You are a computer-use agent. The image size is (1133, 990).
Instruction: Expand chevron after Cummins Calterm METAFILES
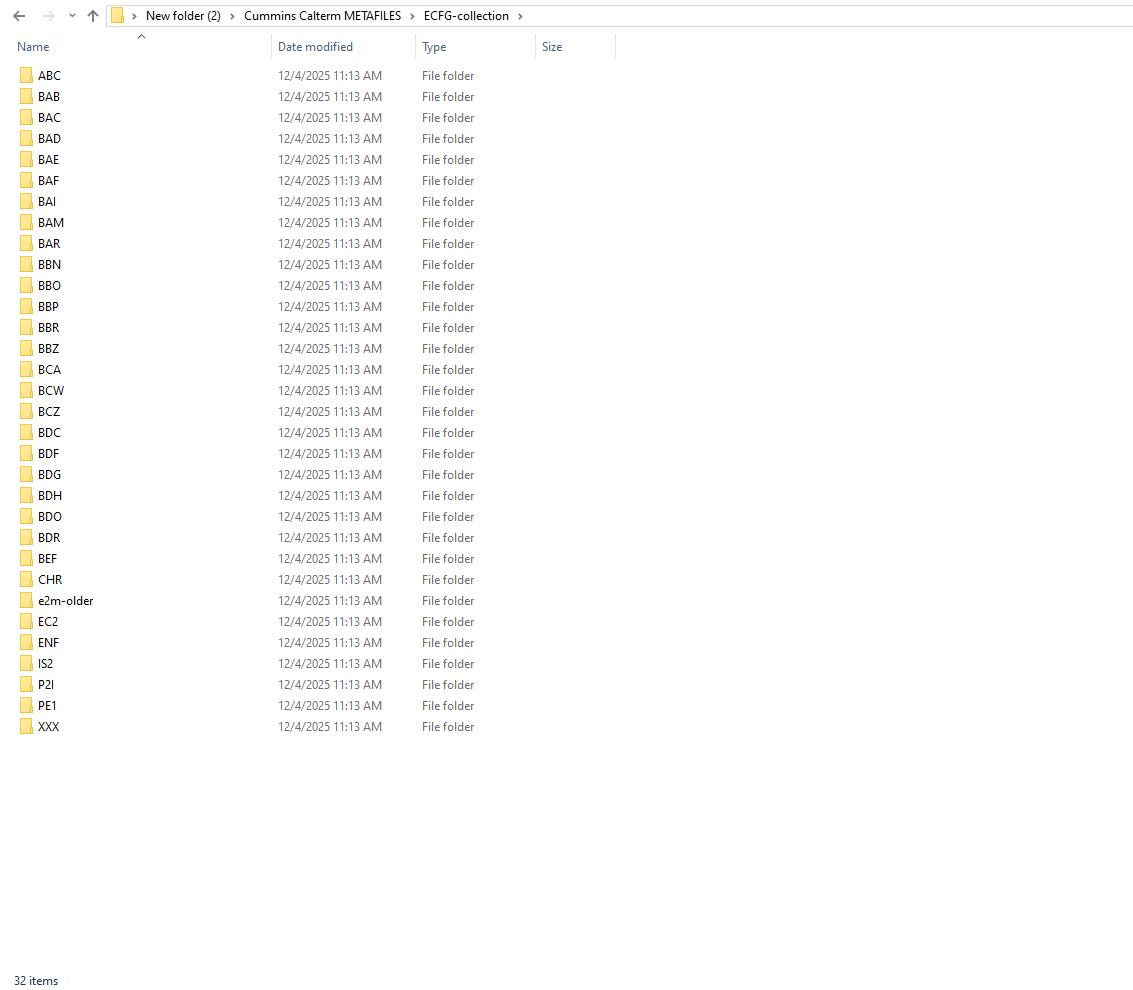point(413,16)
